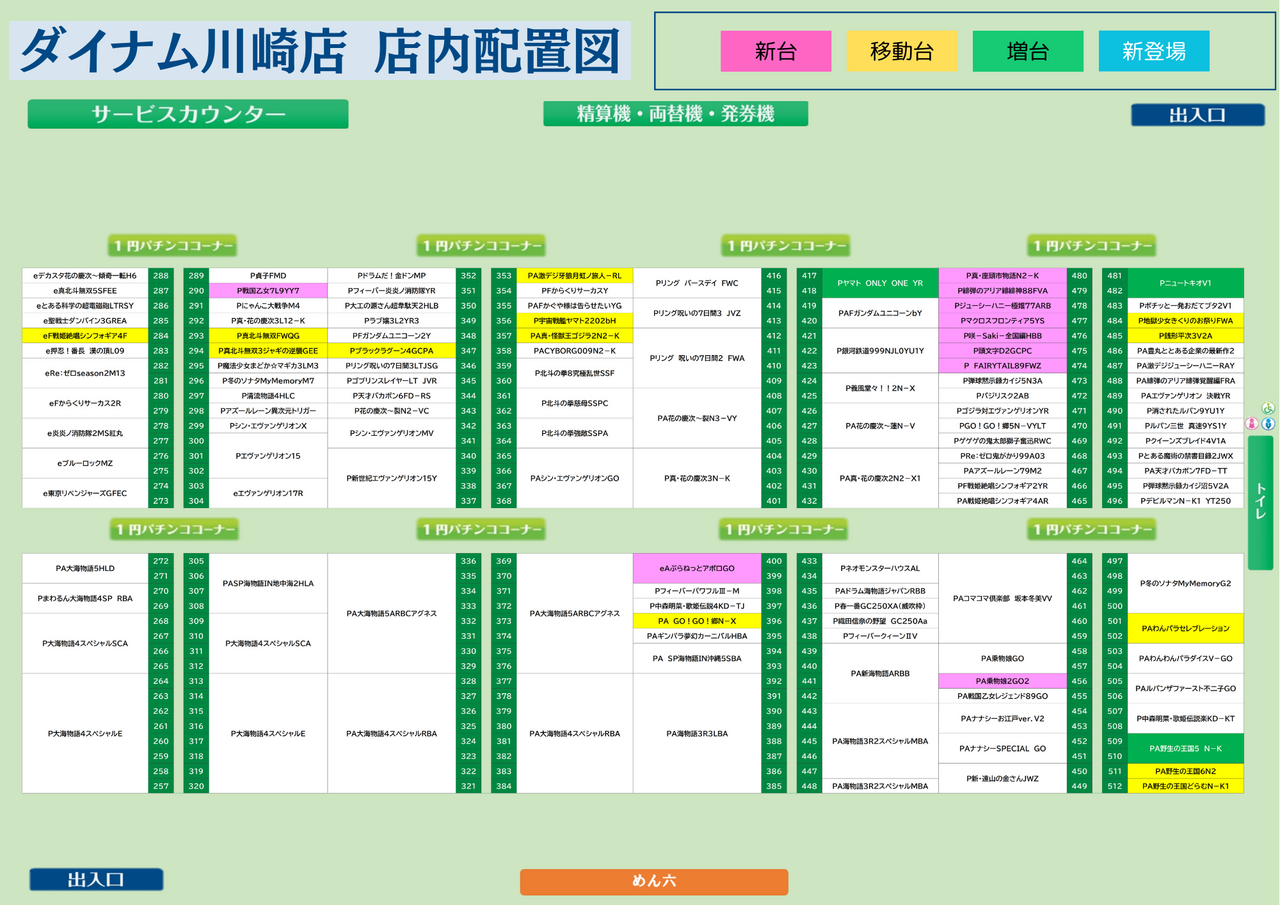The height and width of the screenshot is (905, 1280).
Task: Click the vertical トイレ sign
Action: [1261, 500]
